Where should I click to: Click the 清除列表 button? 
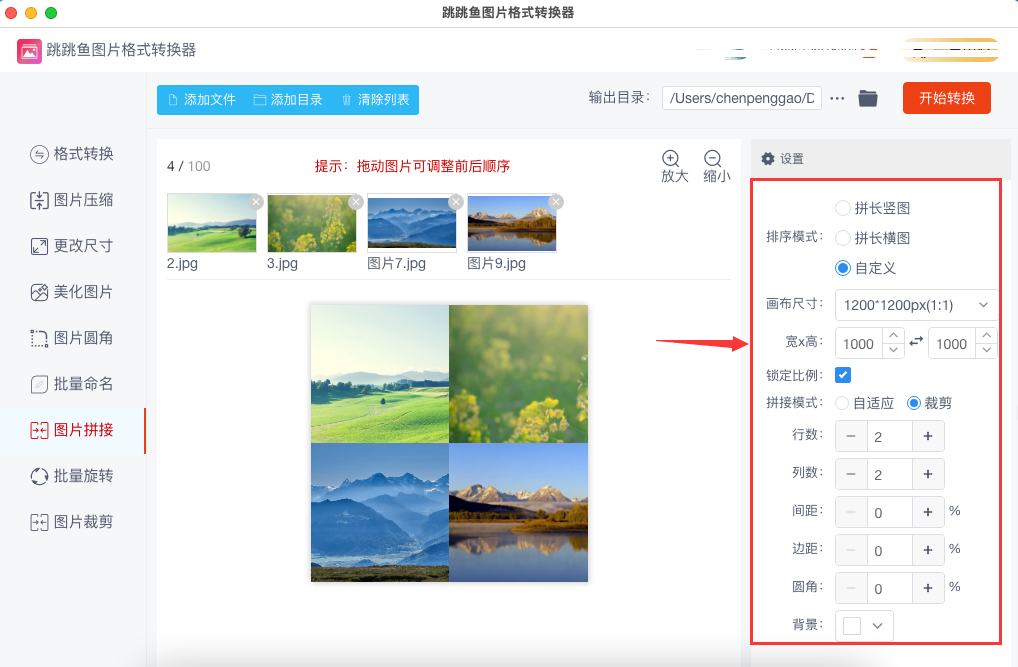tap(375, 100)
